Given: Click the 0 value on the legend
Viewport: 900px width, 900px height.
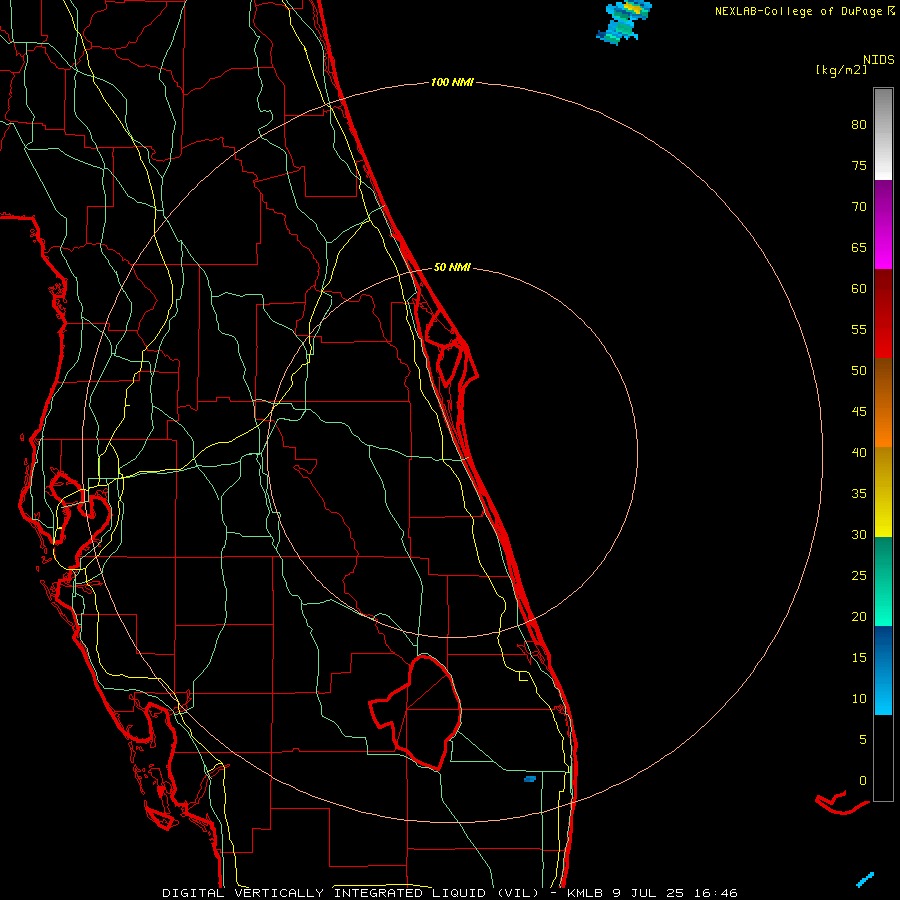Looking at the screenshot, I should coord(863,781).
